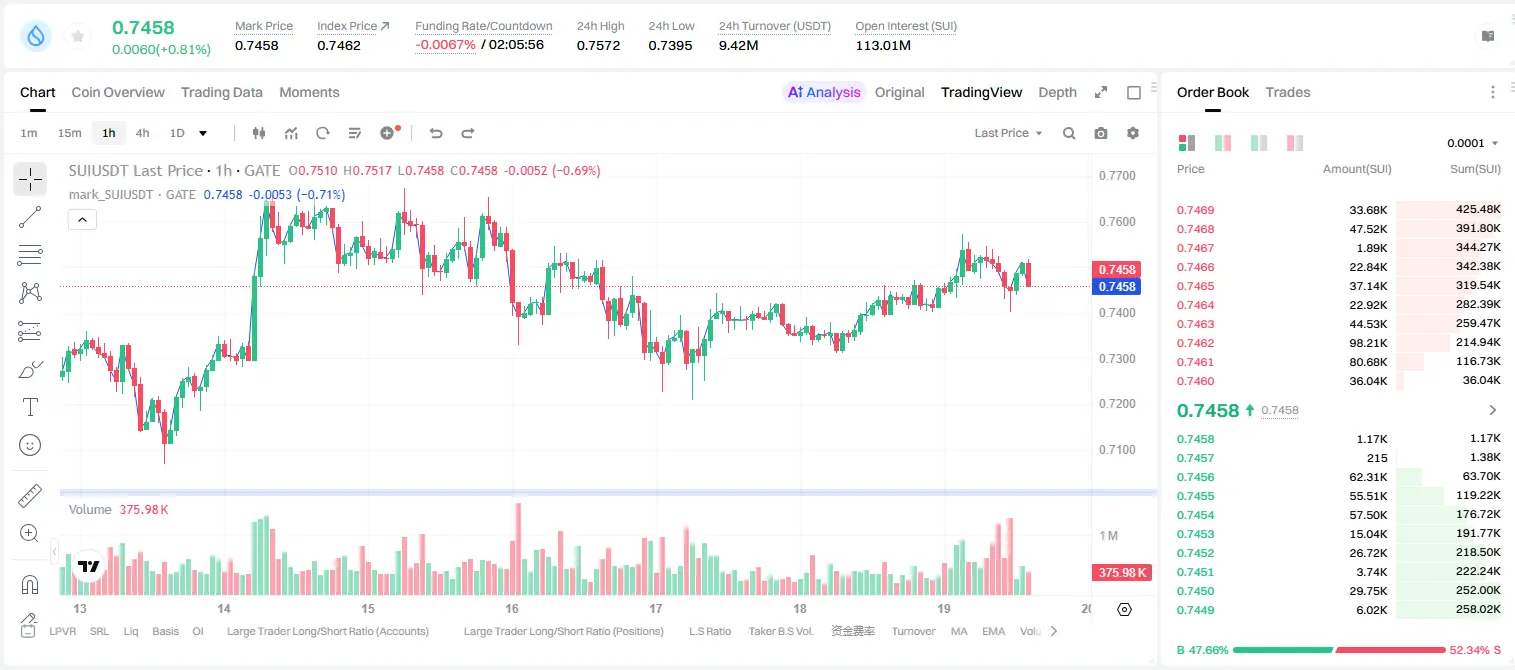Select the text annotation tool

[30, 407]
